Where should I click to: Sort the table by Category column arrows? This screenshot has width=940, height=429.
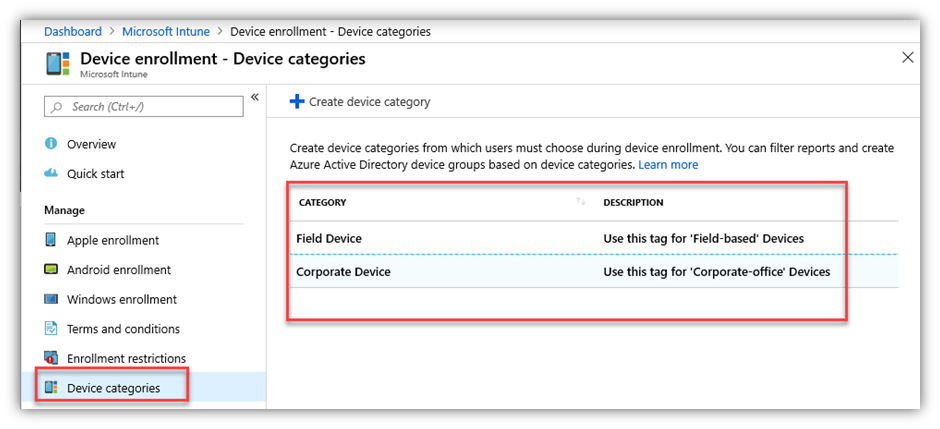click(x=581, y=202)
